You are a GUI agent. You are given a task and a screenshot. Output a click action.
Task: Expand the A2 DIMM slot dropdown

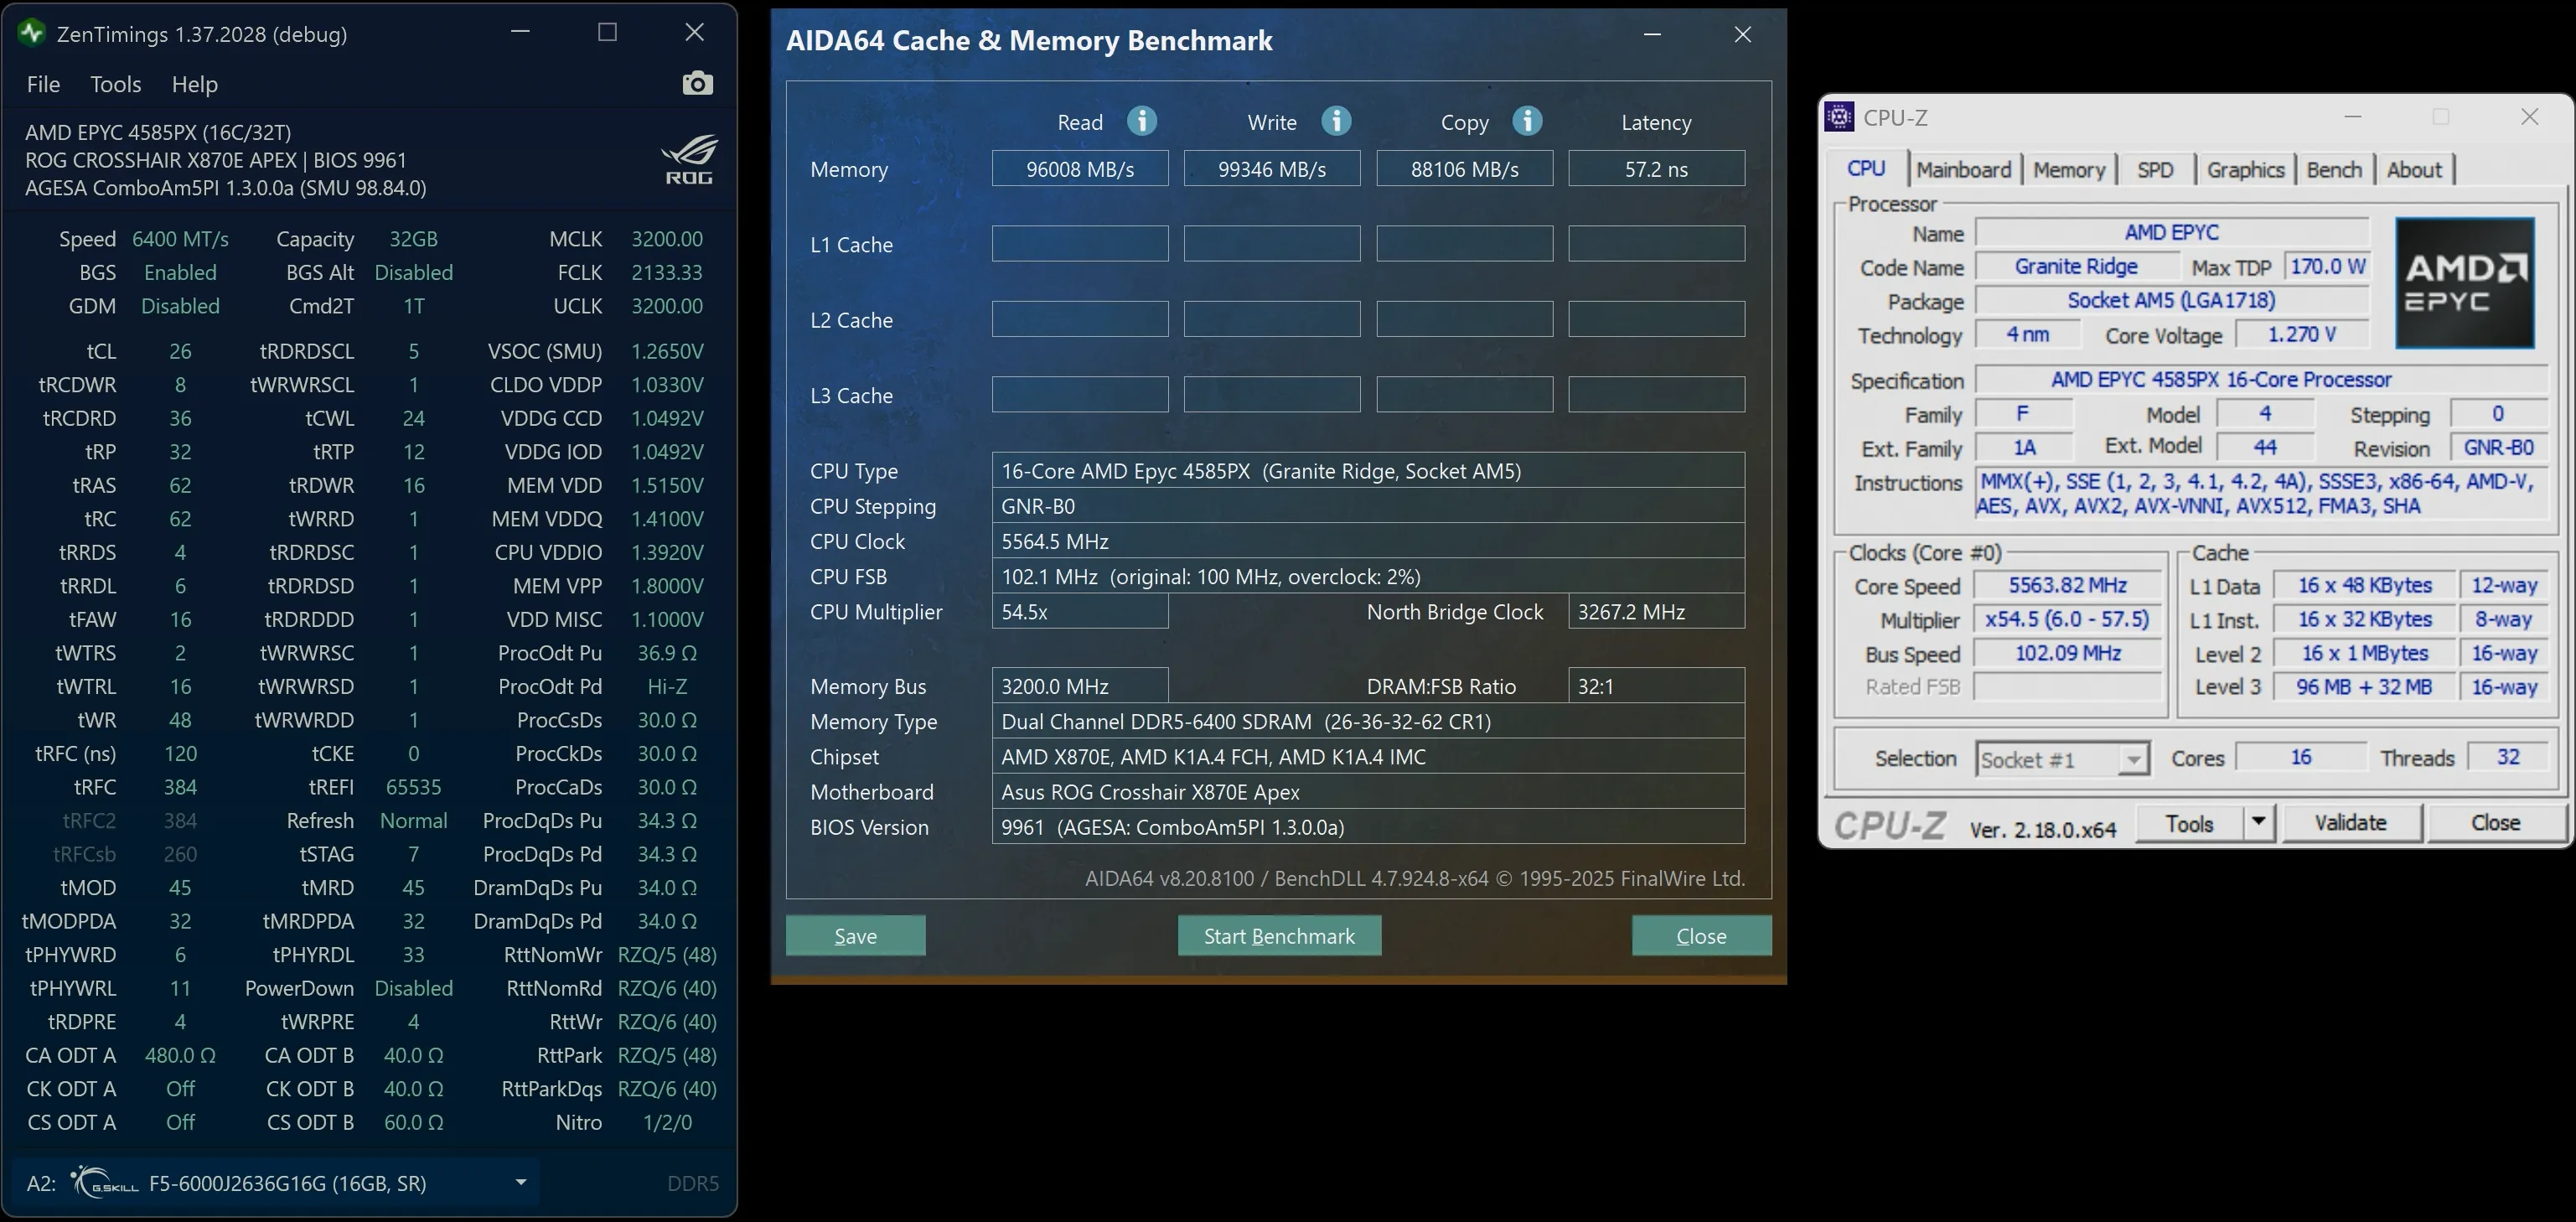(521, 1183)
